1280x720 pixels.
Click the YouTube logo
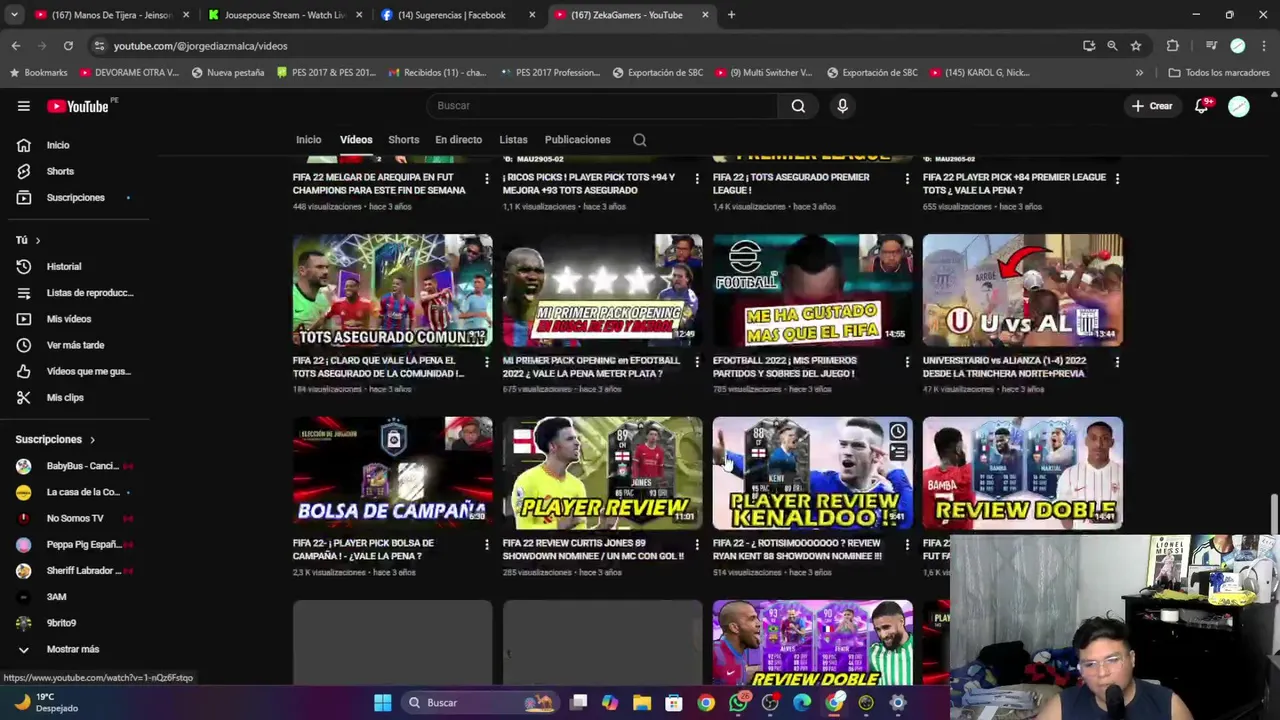[78, 106]
